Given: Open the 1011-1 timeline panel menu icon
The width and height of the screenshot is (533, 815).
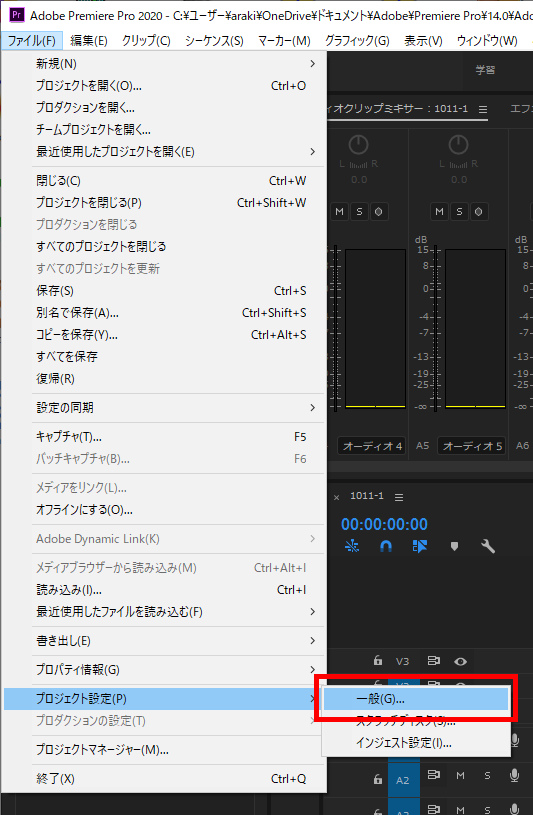Looking at the screenshot, I should [x=399, y=497].
